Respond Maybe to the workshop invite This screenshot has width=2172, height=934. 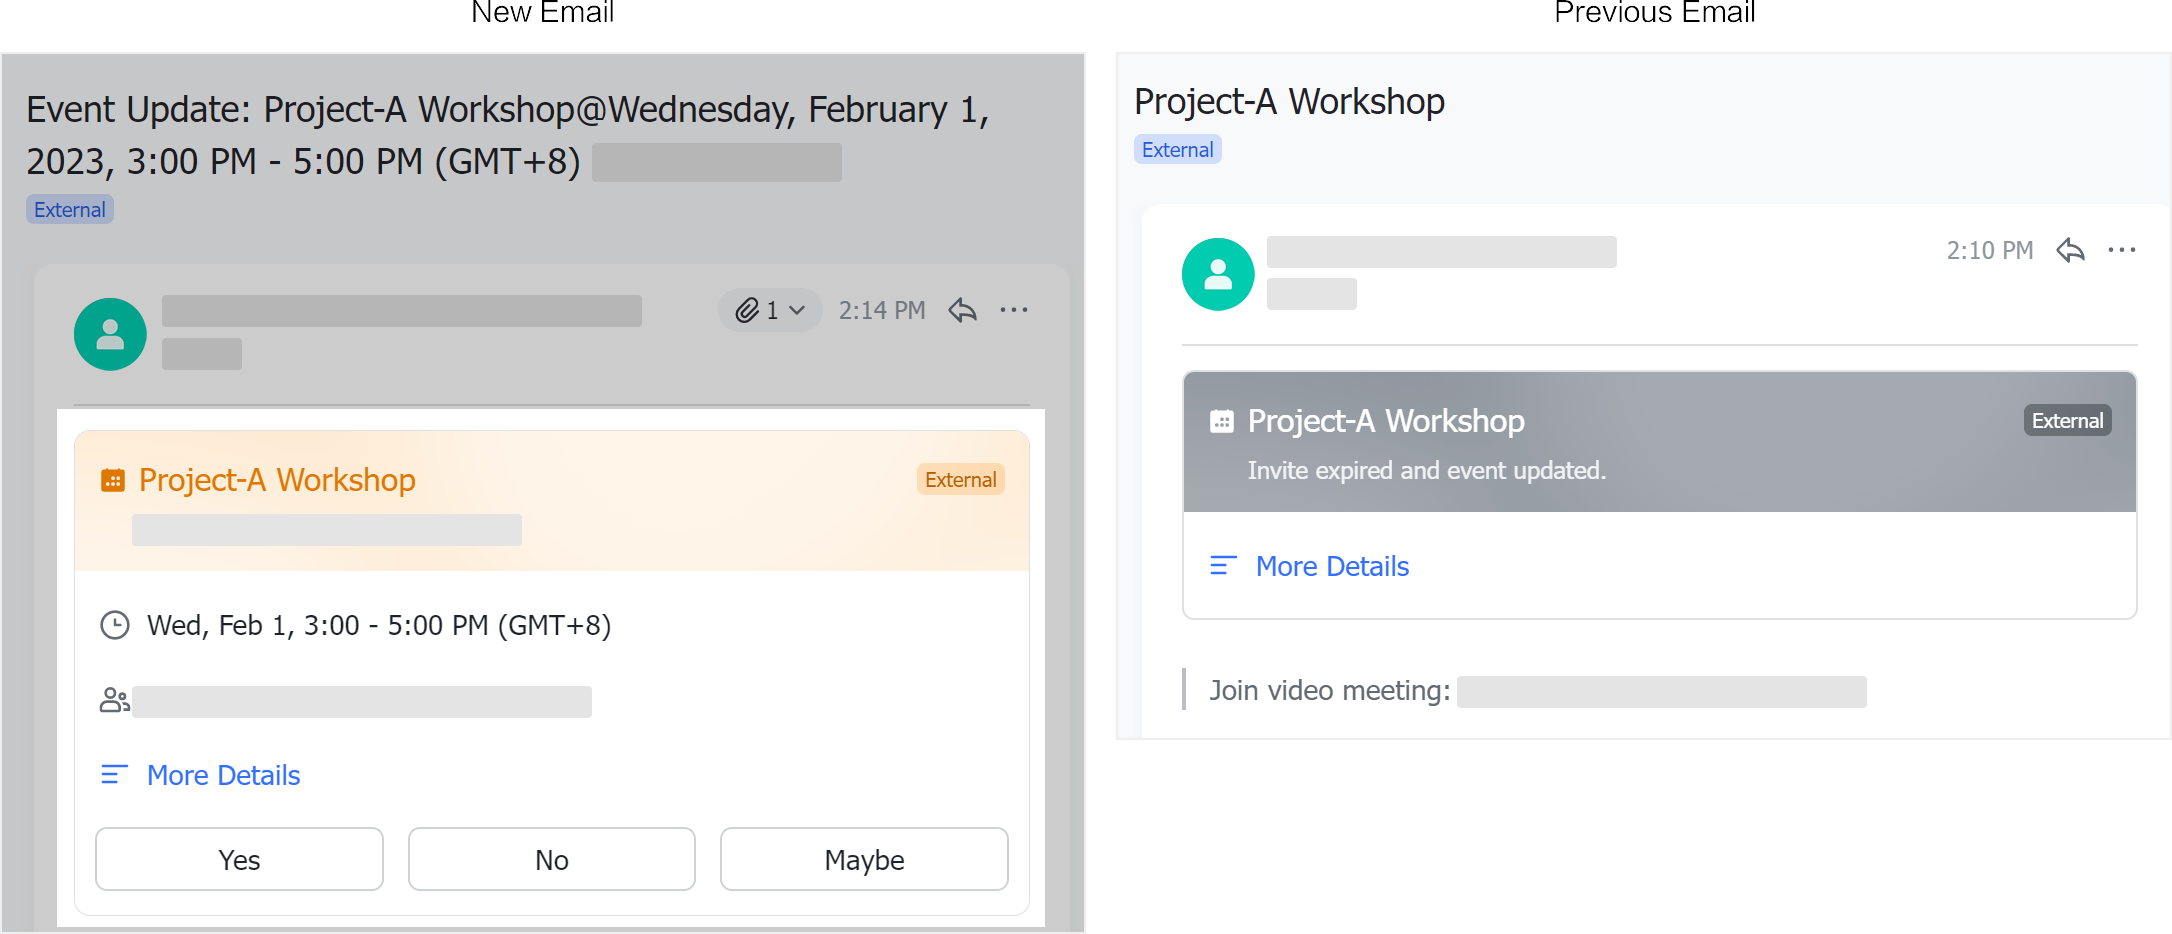tap(864, 859)
